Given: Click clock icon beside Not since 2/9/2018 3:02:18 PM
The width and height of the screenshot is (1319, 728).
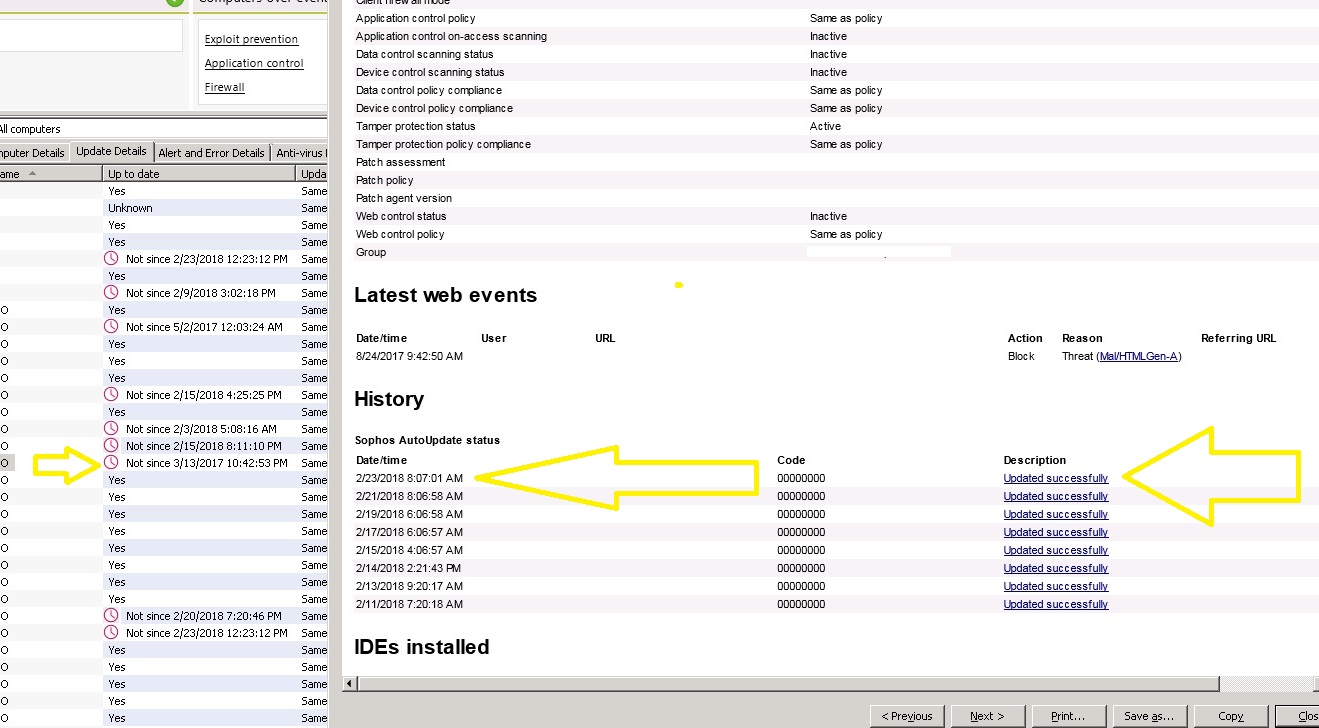Looking at the screenshot, I should click(x=112, y=293).
